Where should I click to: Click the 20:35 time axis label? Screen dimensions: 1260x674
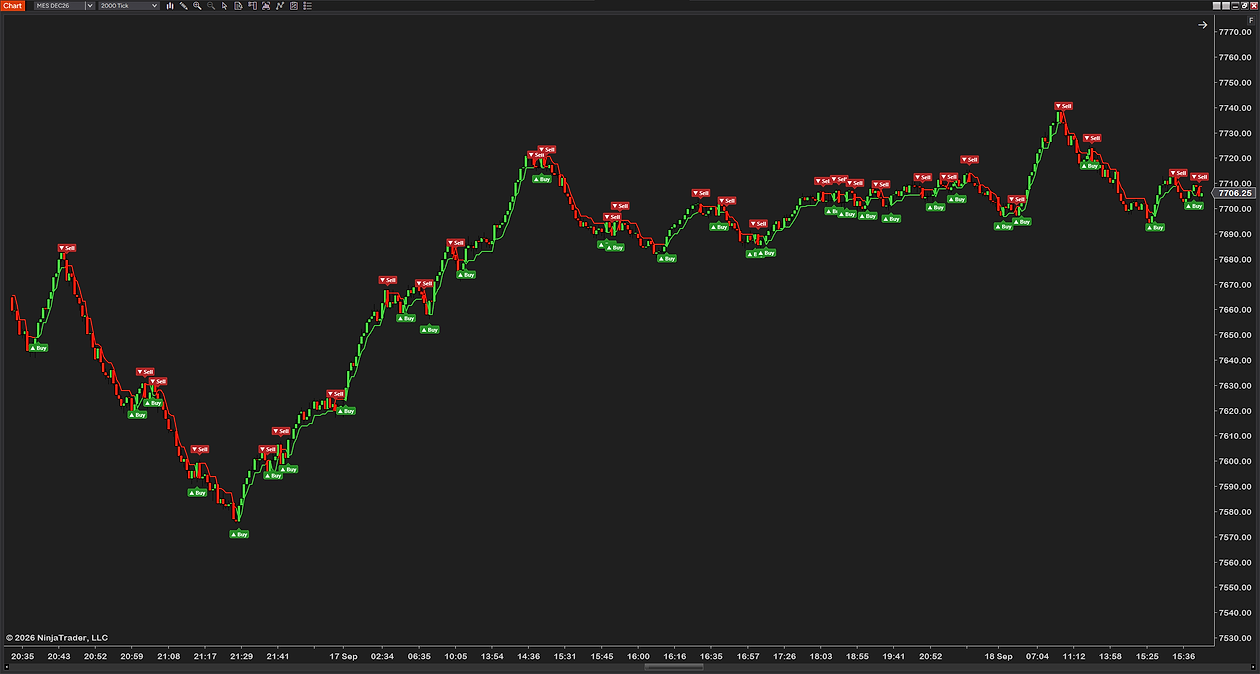click(23, 657)
